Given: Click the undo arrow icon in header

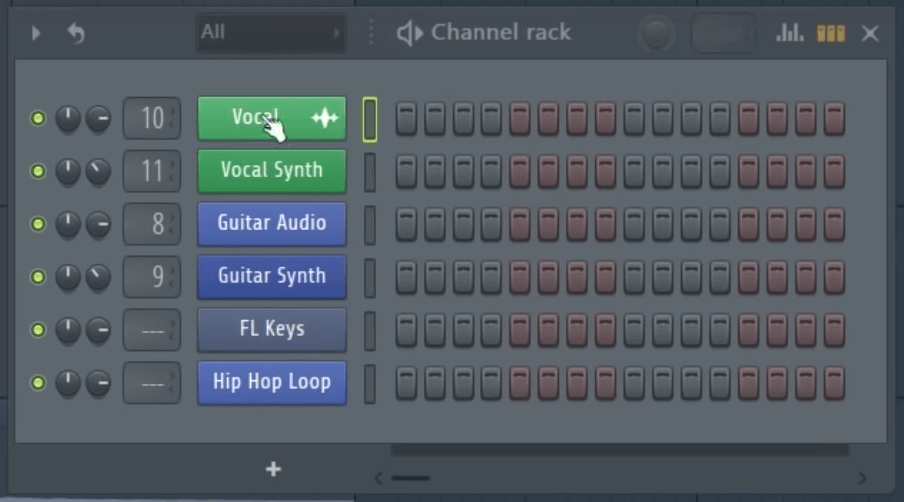Looking at the screenshot, I should click(76, 33).
